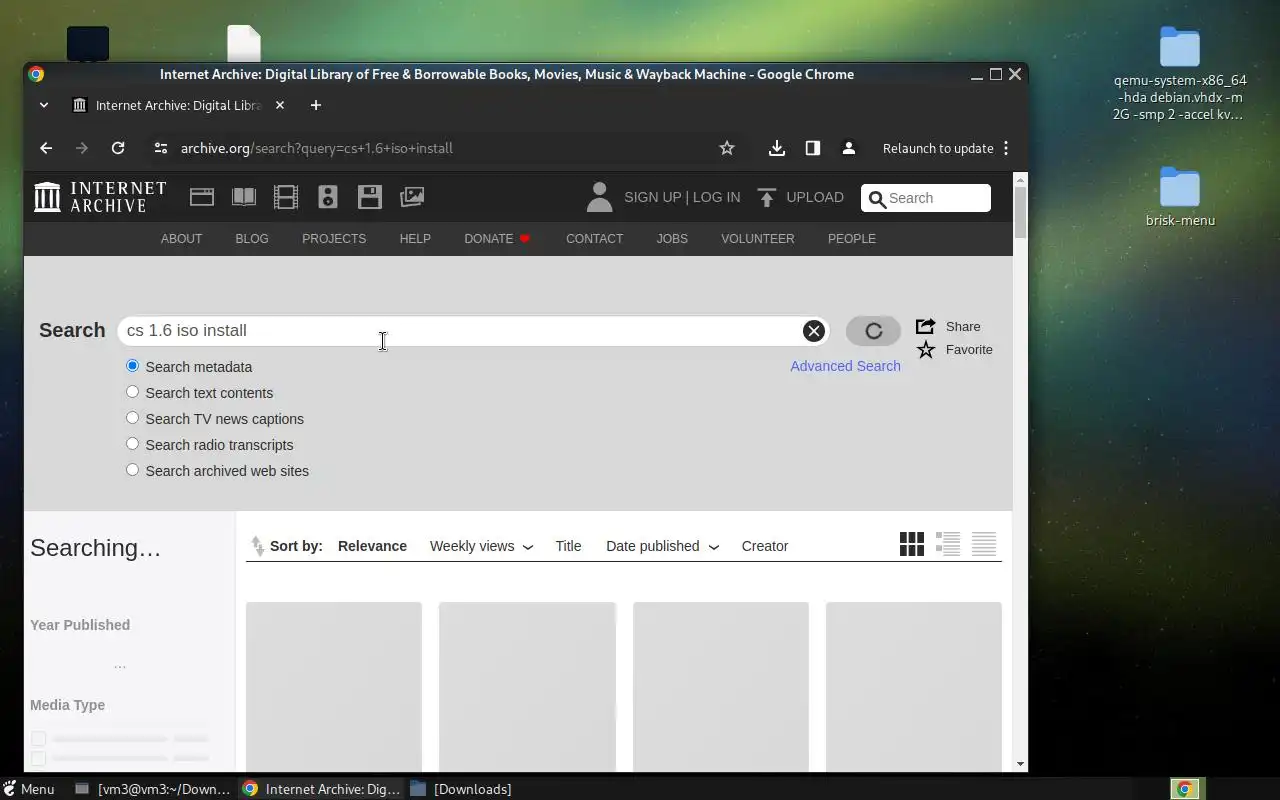Select the Internet Archive browser tab
The image size is (1280, 800).
pyautogui.click(x=178, y=105)
